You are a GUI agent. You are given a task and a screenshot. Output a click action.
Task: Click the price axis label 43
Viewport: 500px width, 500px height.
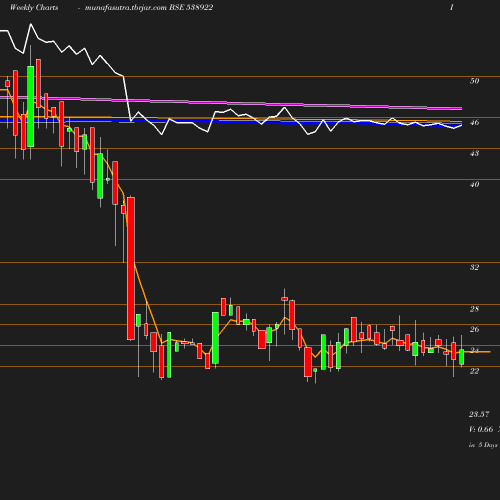pos(474,153)
